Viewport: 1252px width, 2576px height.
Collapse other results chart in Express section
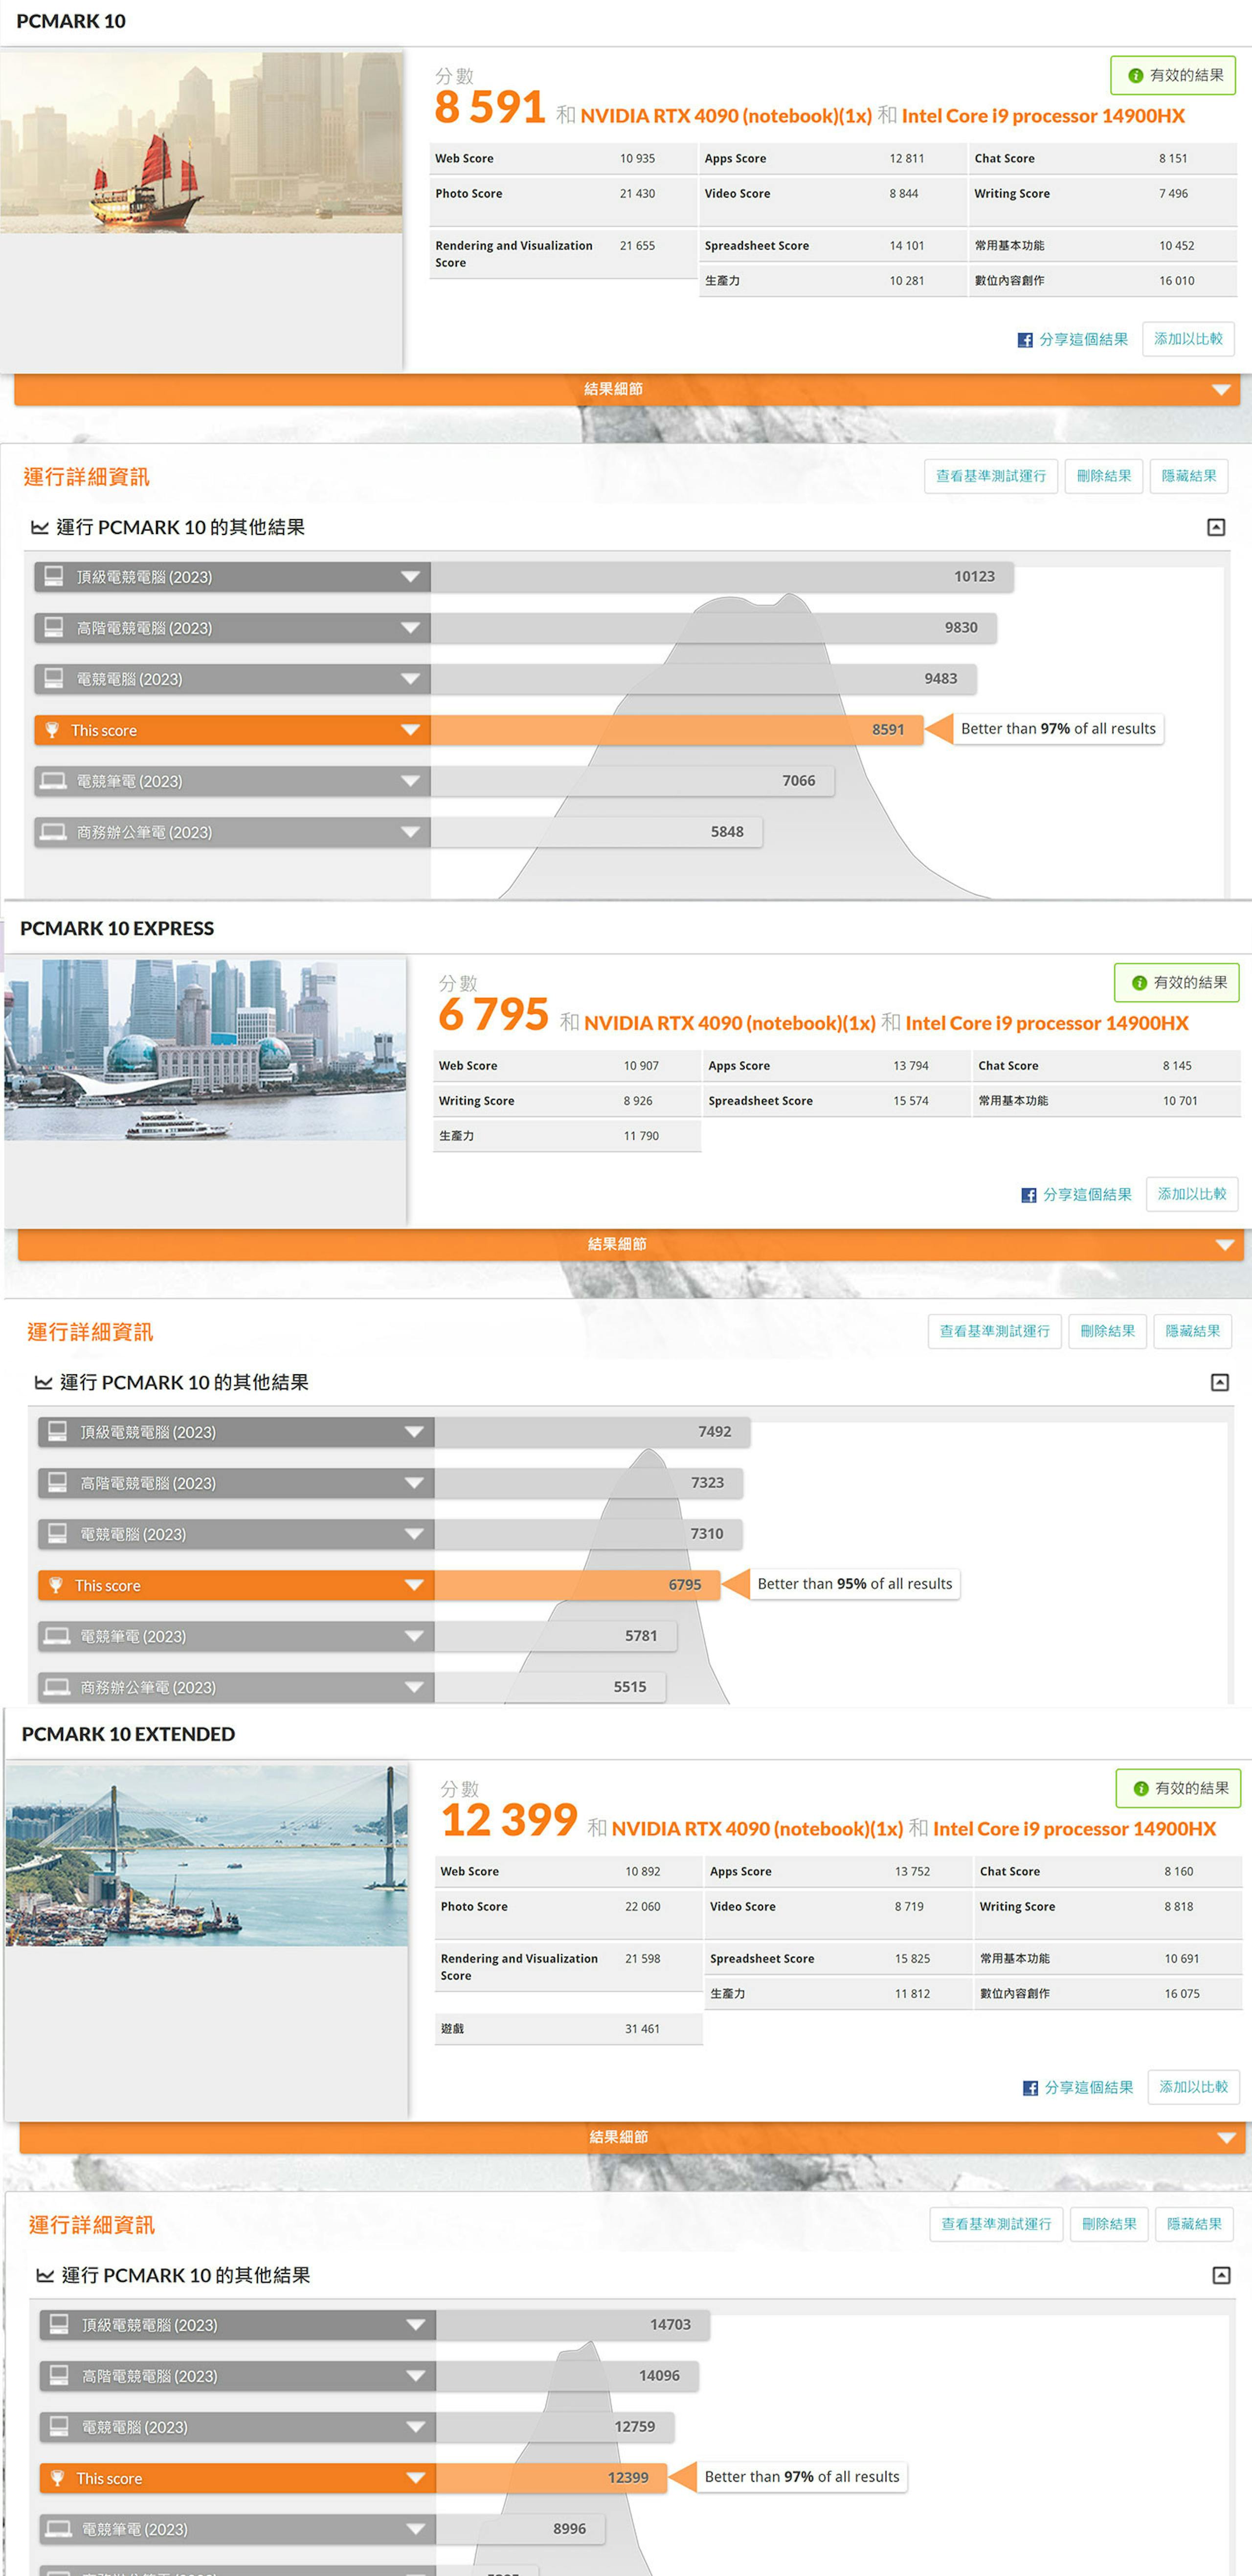(1220, 1382)
